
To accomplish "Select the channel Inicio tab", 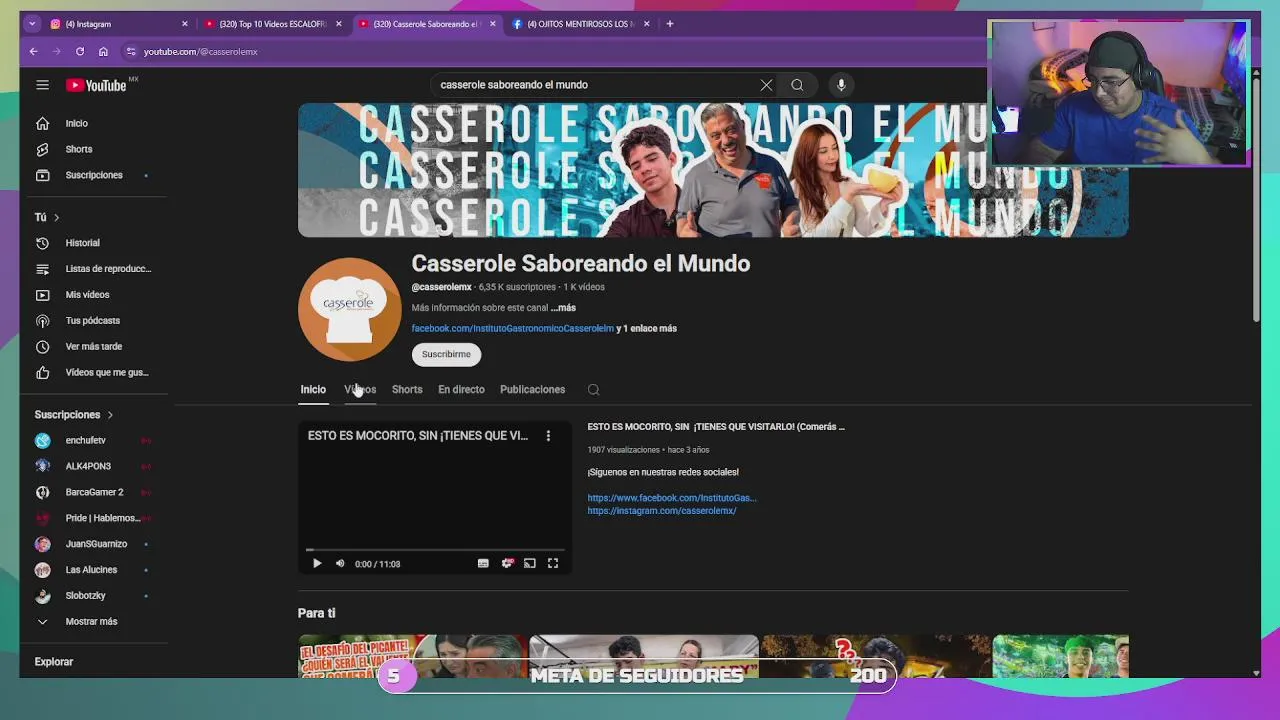I will tap(313, 390).
